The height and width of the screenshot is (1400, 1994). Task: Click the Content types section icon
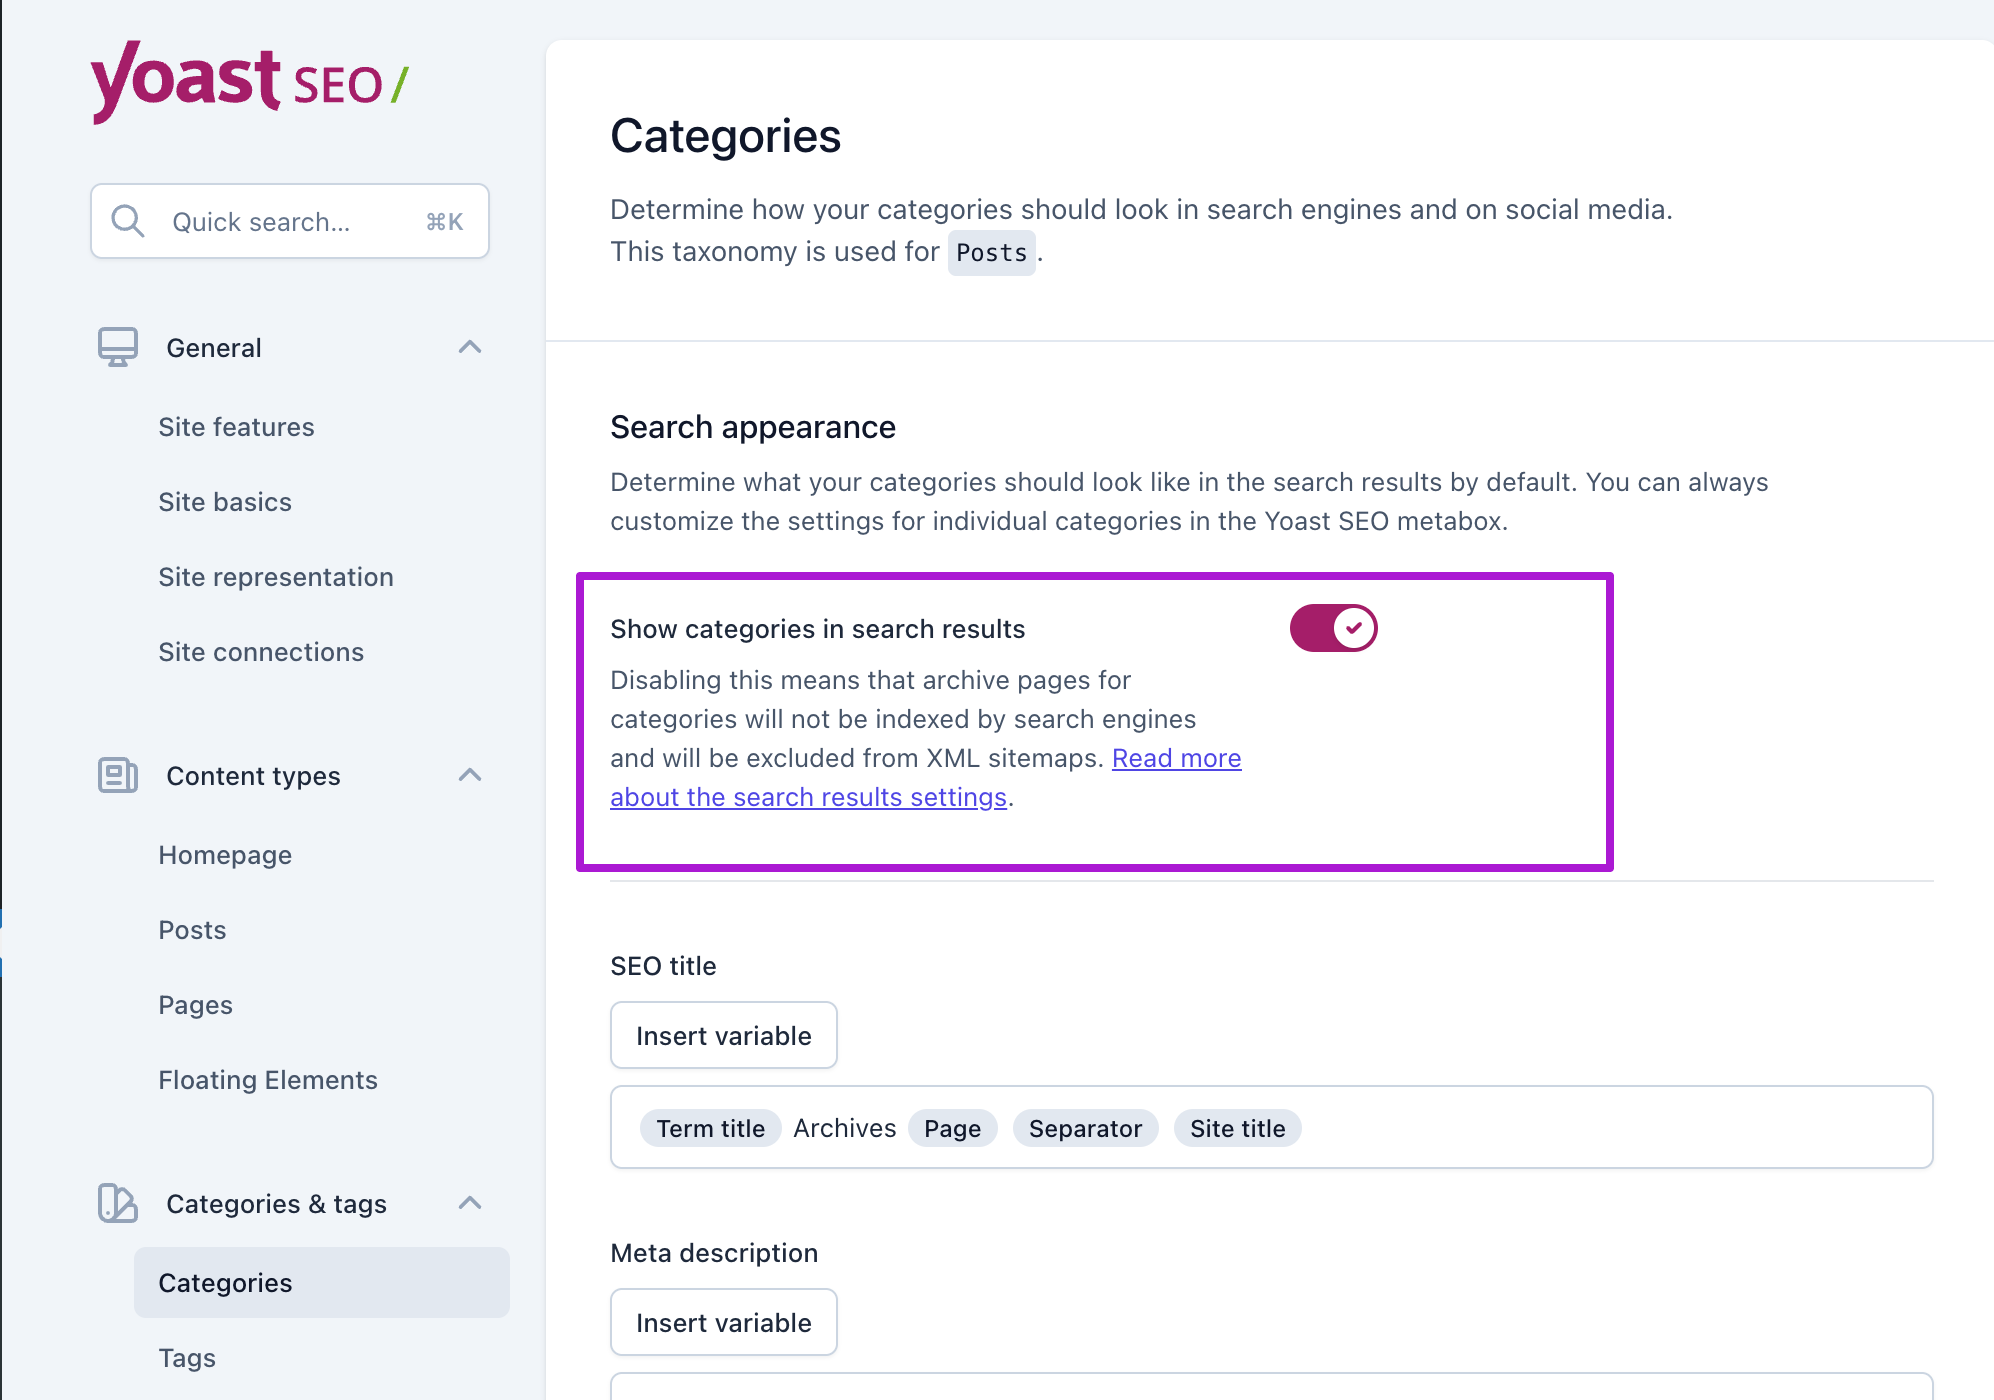tap(117, 776)
